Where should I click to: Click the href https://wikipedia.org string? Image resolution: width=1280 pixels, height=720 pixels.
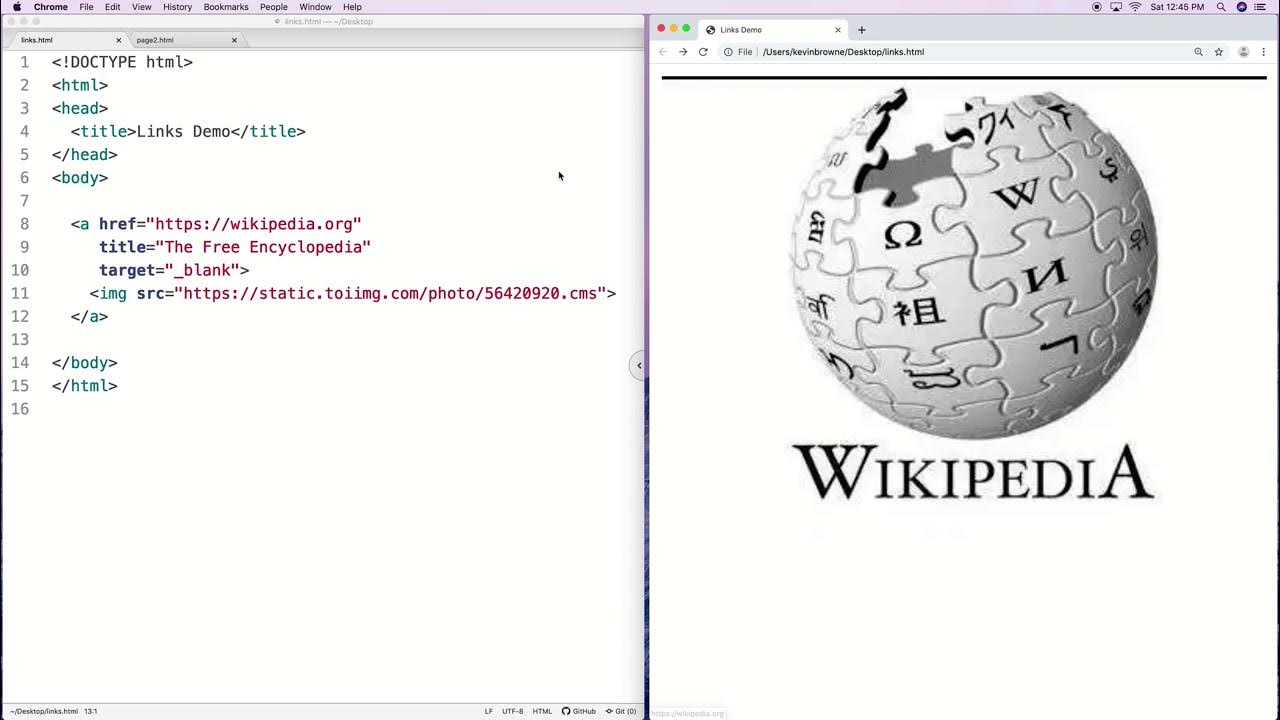(x=254, y=224)
